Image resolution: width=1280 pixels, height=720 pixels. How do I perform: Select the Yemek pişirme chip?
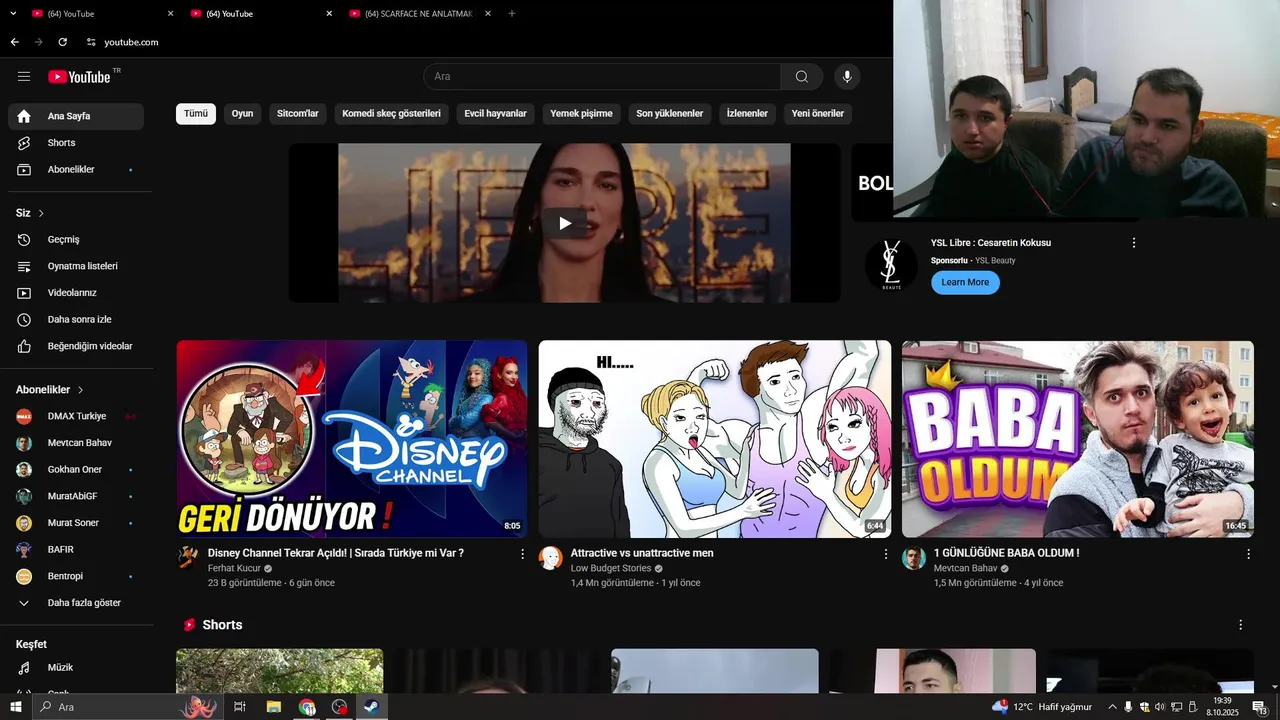pyautogui.click(x=581, y=114)
